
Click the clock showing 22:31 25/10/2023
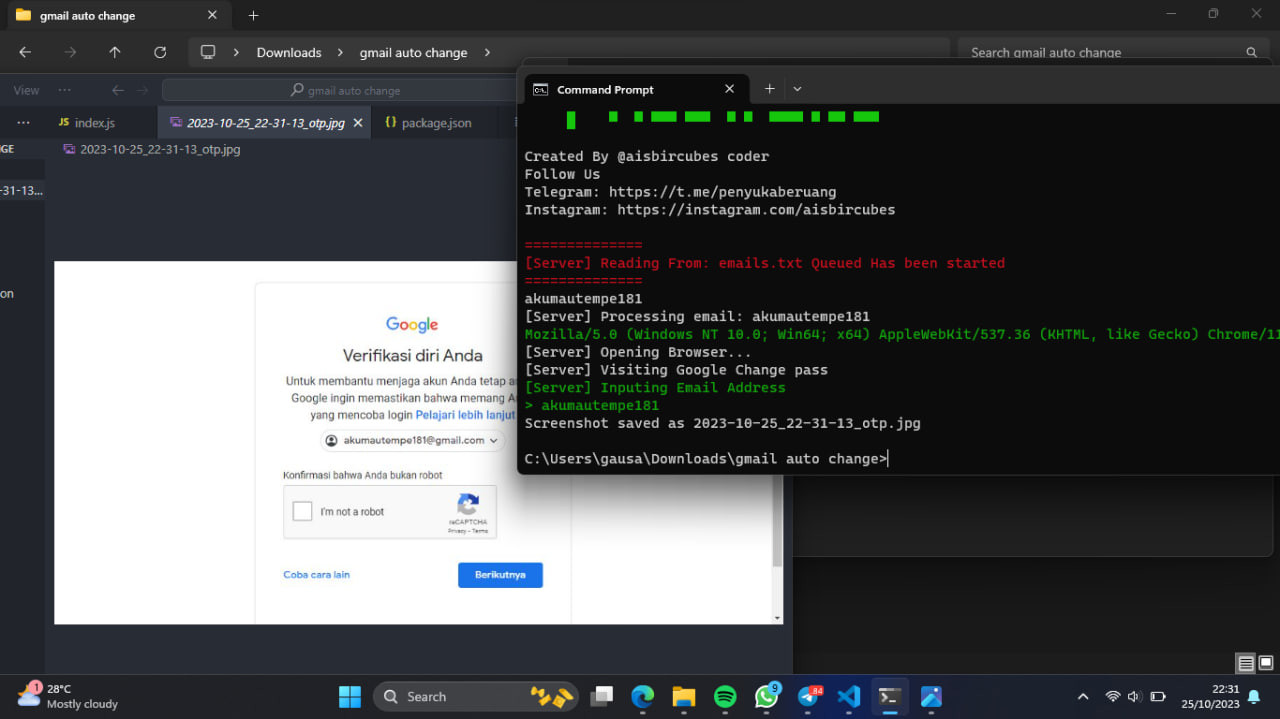(x=1209, y=696)
